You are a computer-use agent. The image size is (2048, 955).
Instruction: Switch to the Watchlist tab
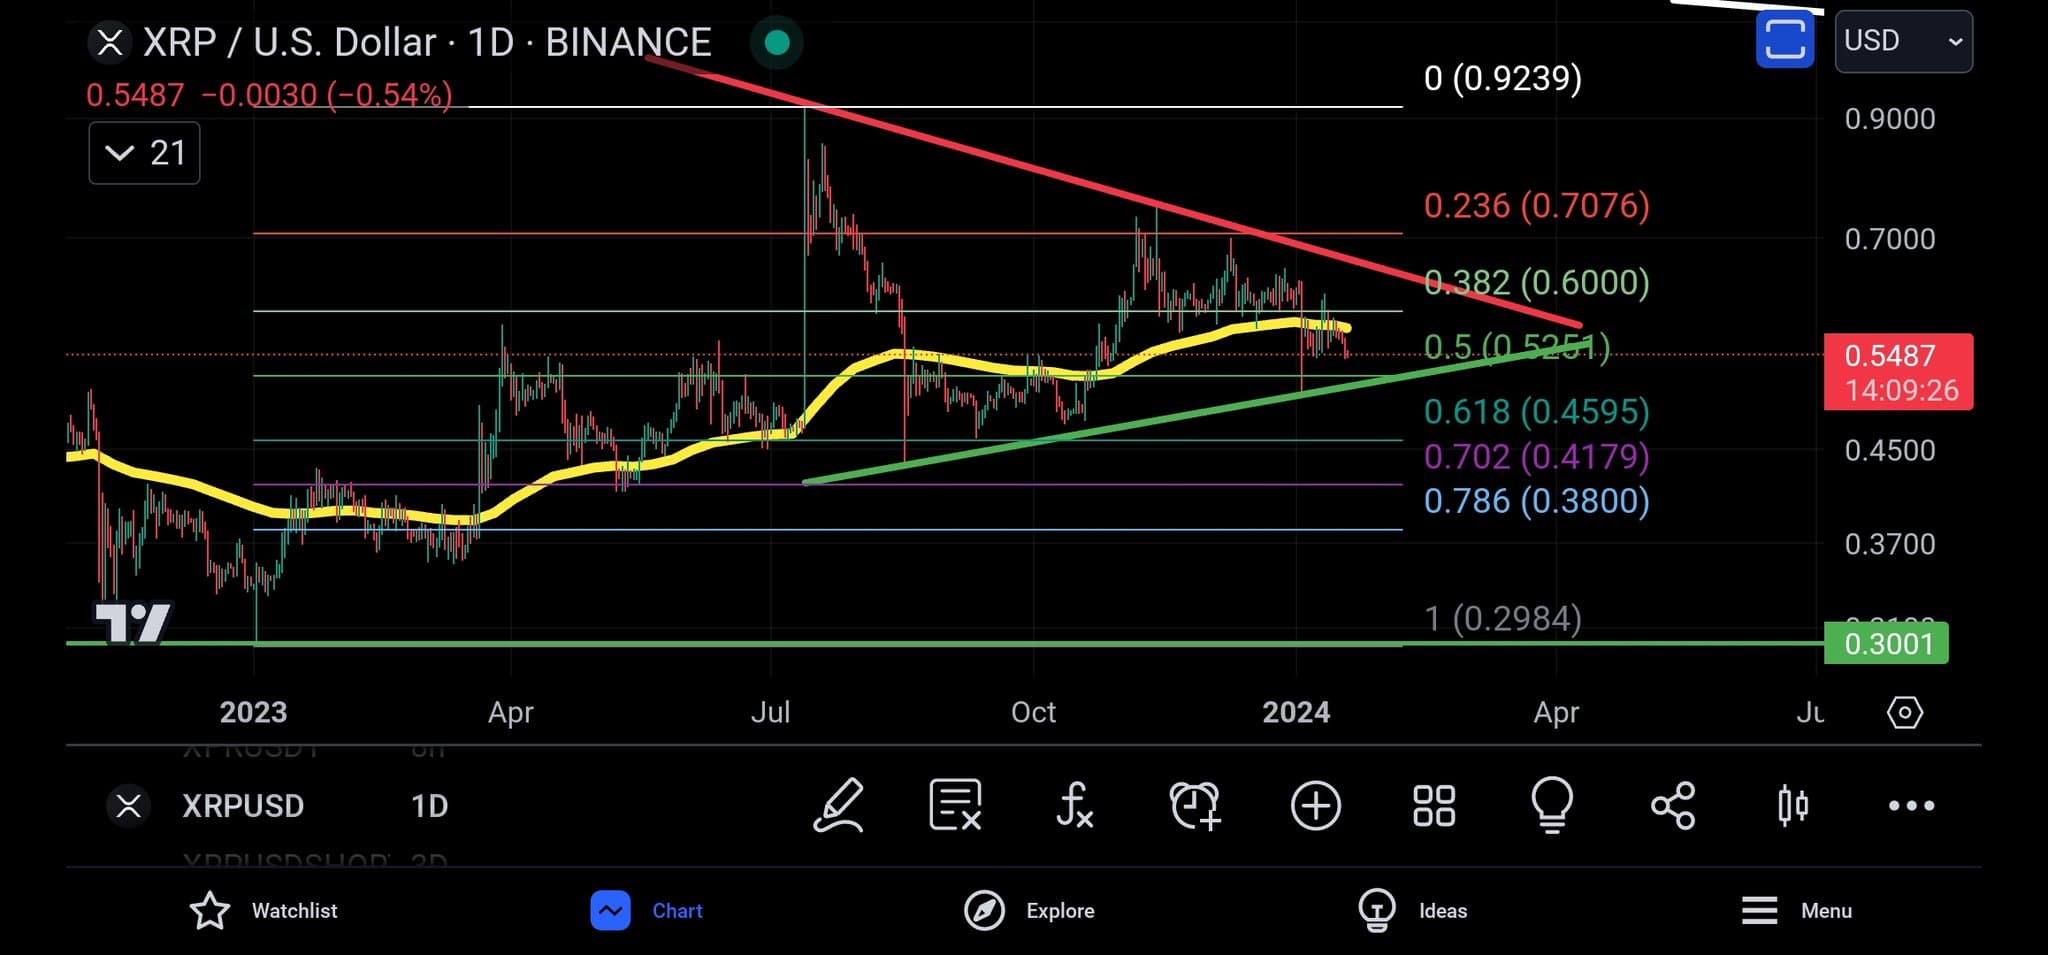[x=264, y=910]
